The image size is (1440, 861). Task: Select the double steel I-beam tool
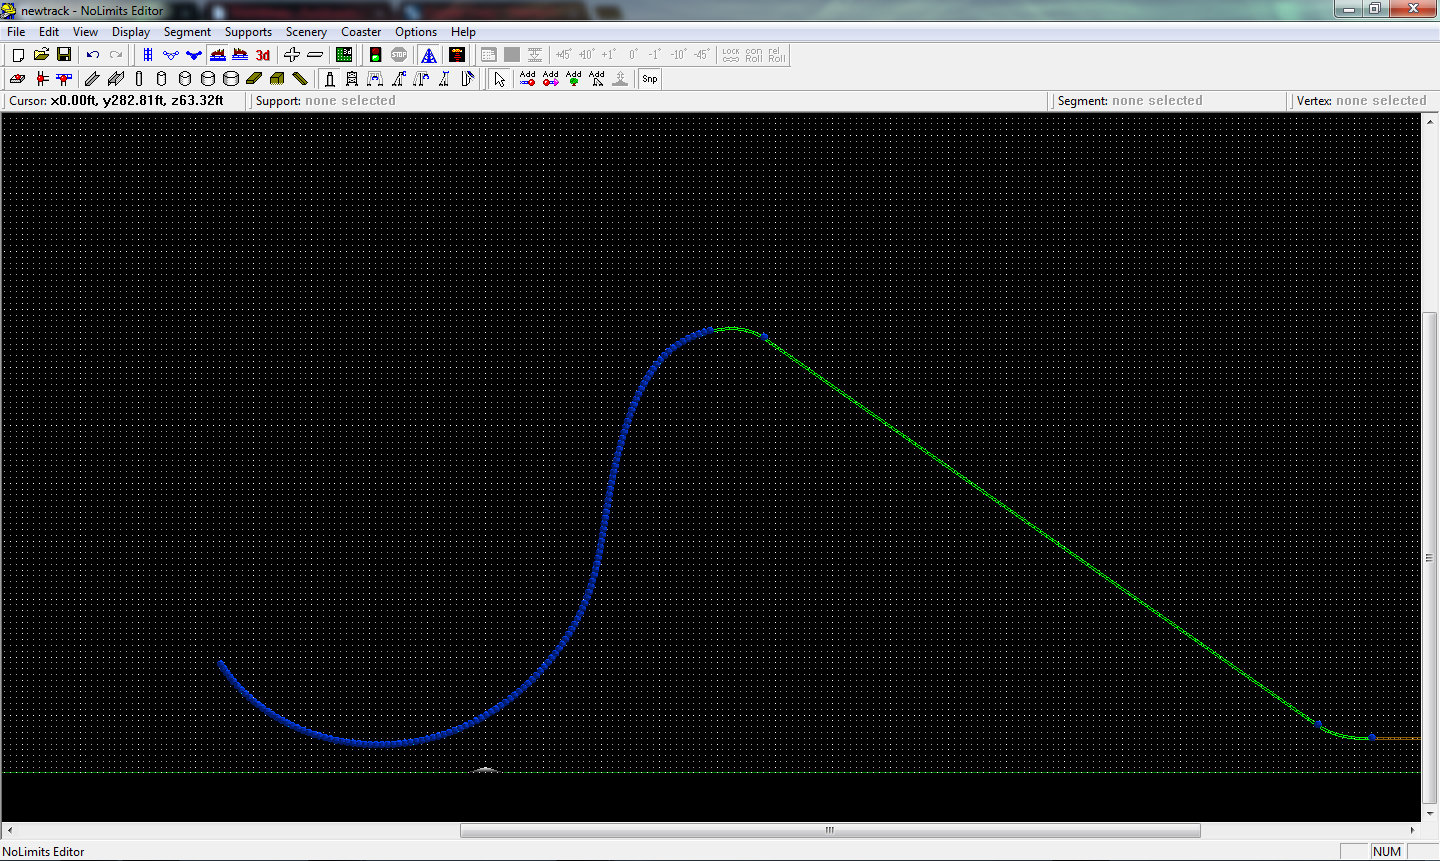(116, 79)
